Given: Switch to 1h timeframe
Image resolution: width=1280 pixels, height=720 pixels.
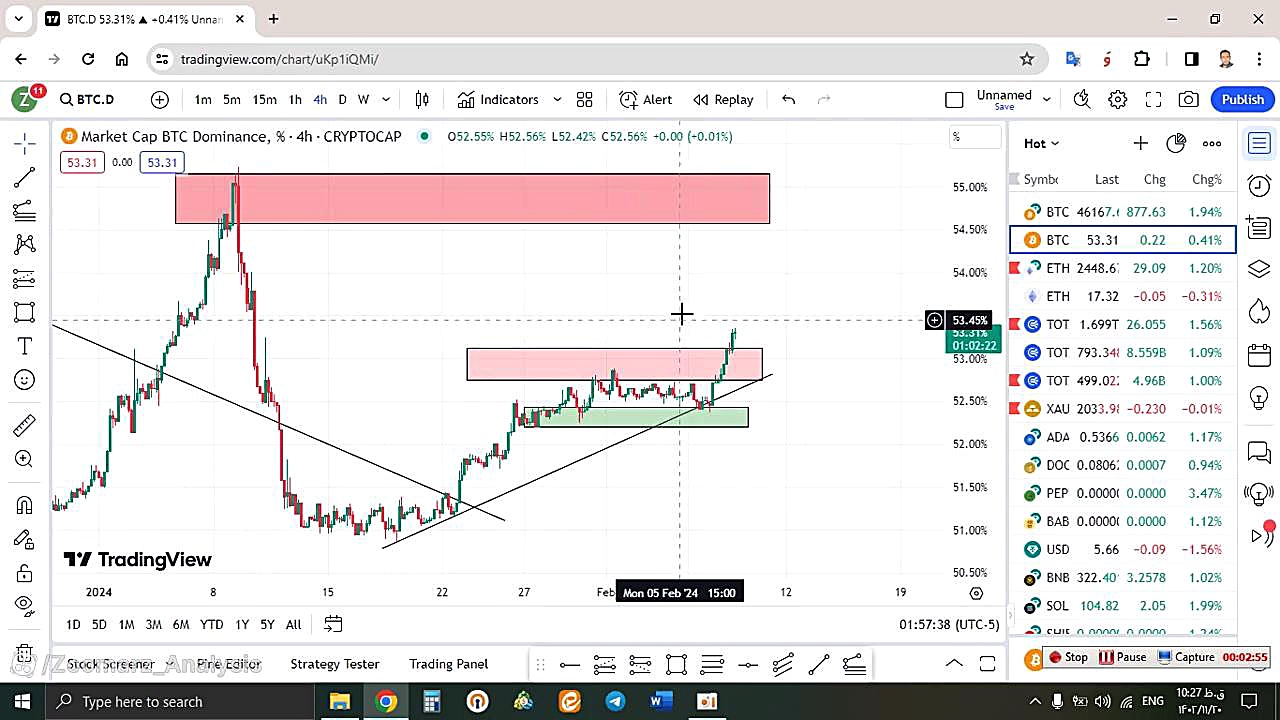Looking at the screenshot, I should 295,99.
